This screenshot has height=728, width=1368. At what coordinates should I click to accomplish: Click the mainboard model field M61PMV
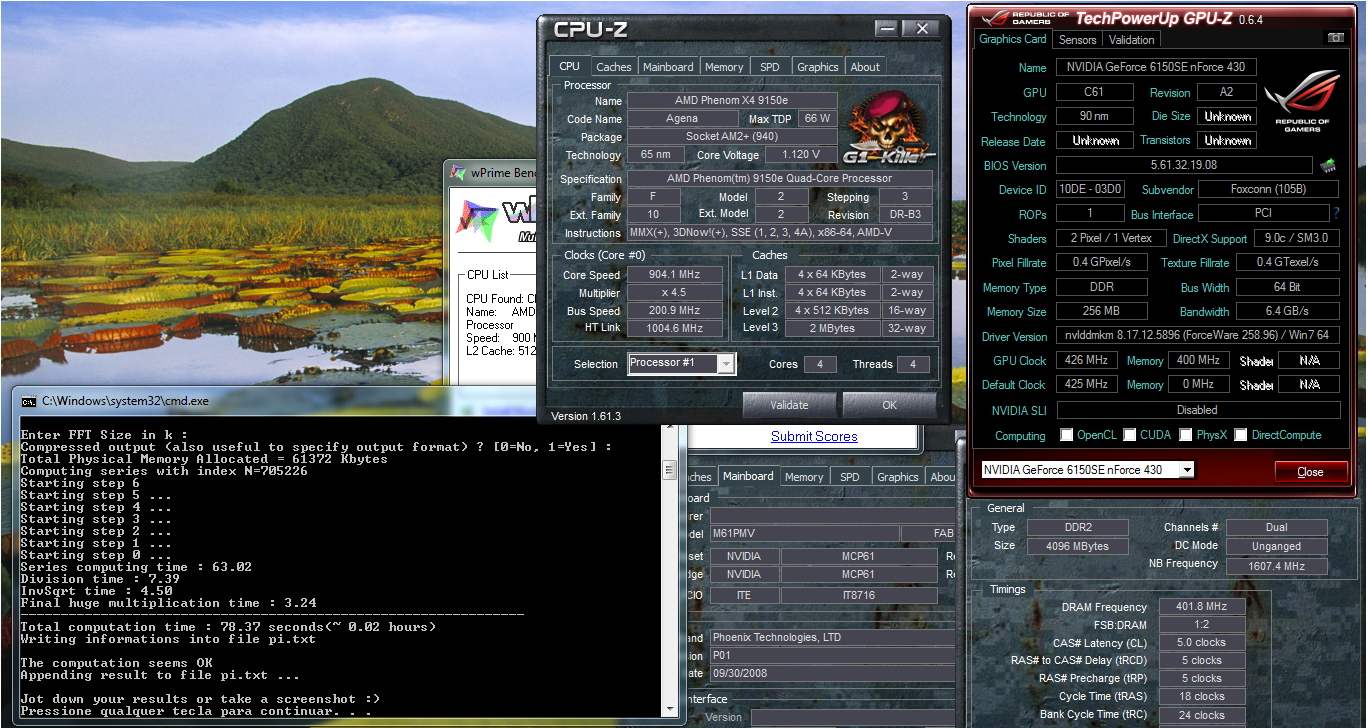803,534
